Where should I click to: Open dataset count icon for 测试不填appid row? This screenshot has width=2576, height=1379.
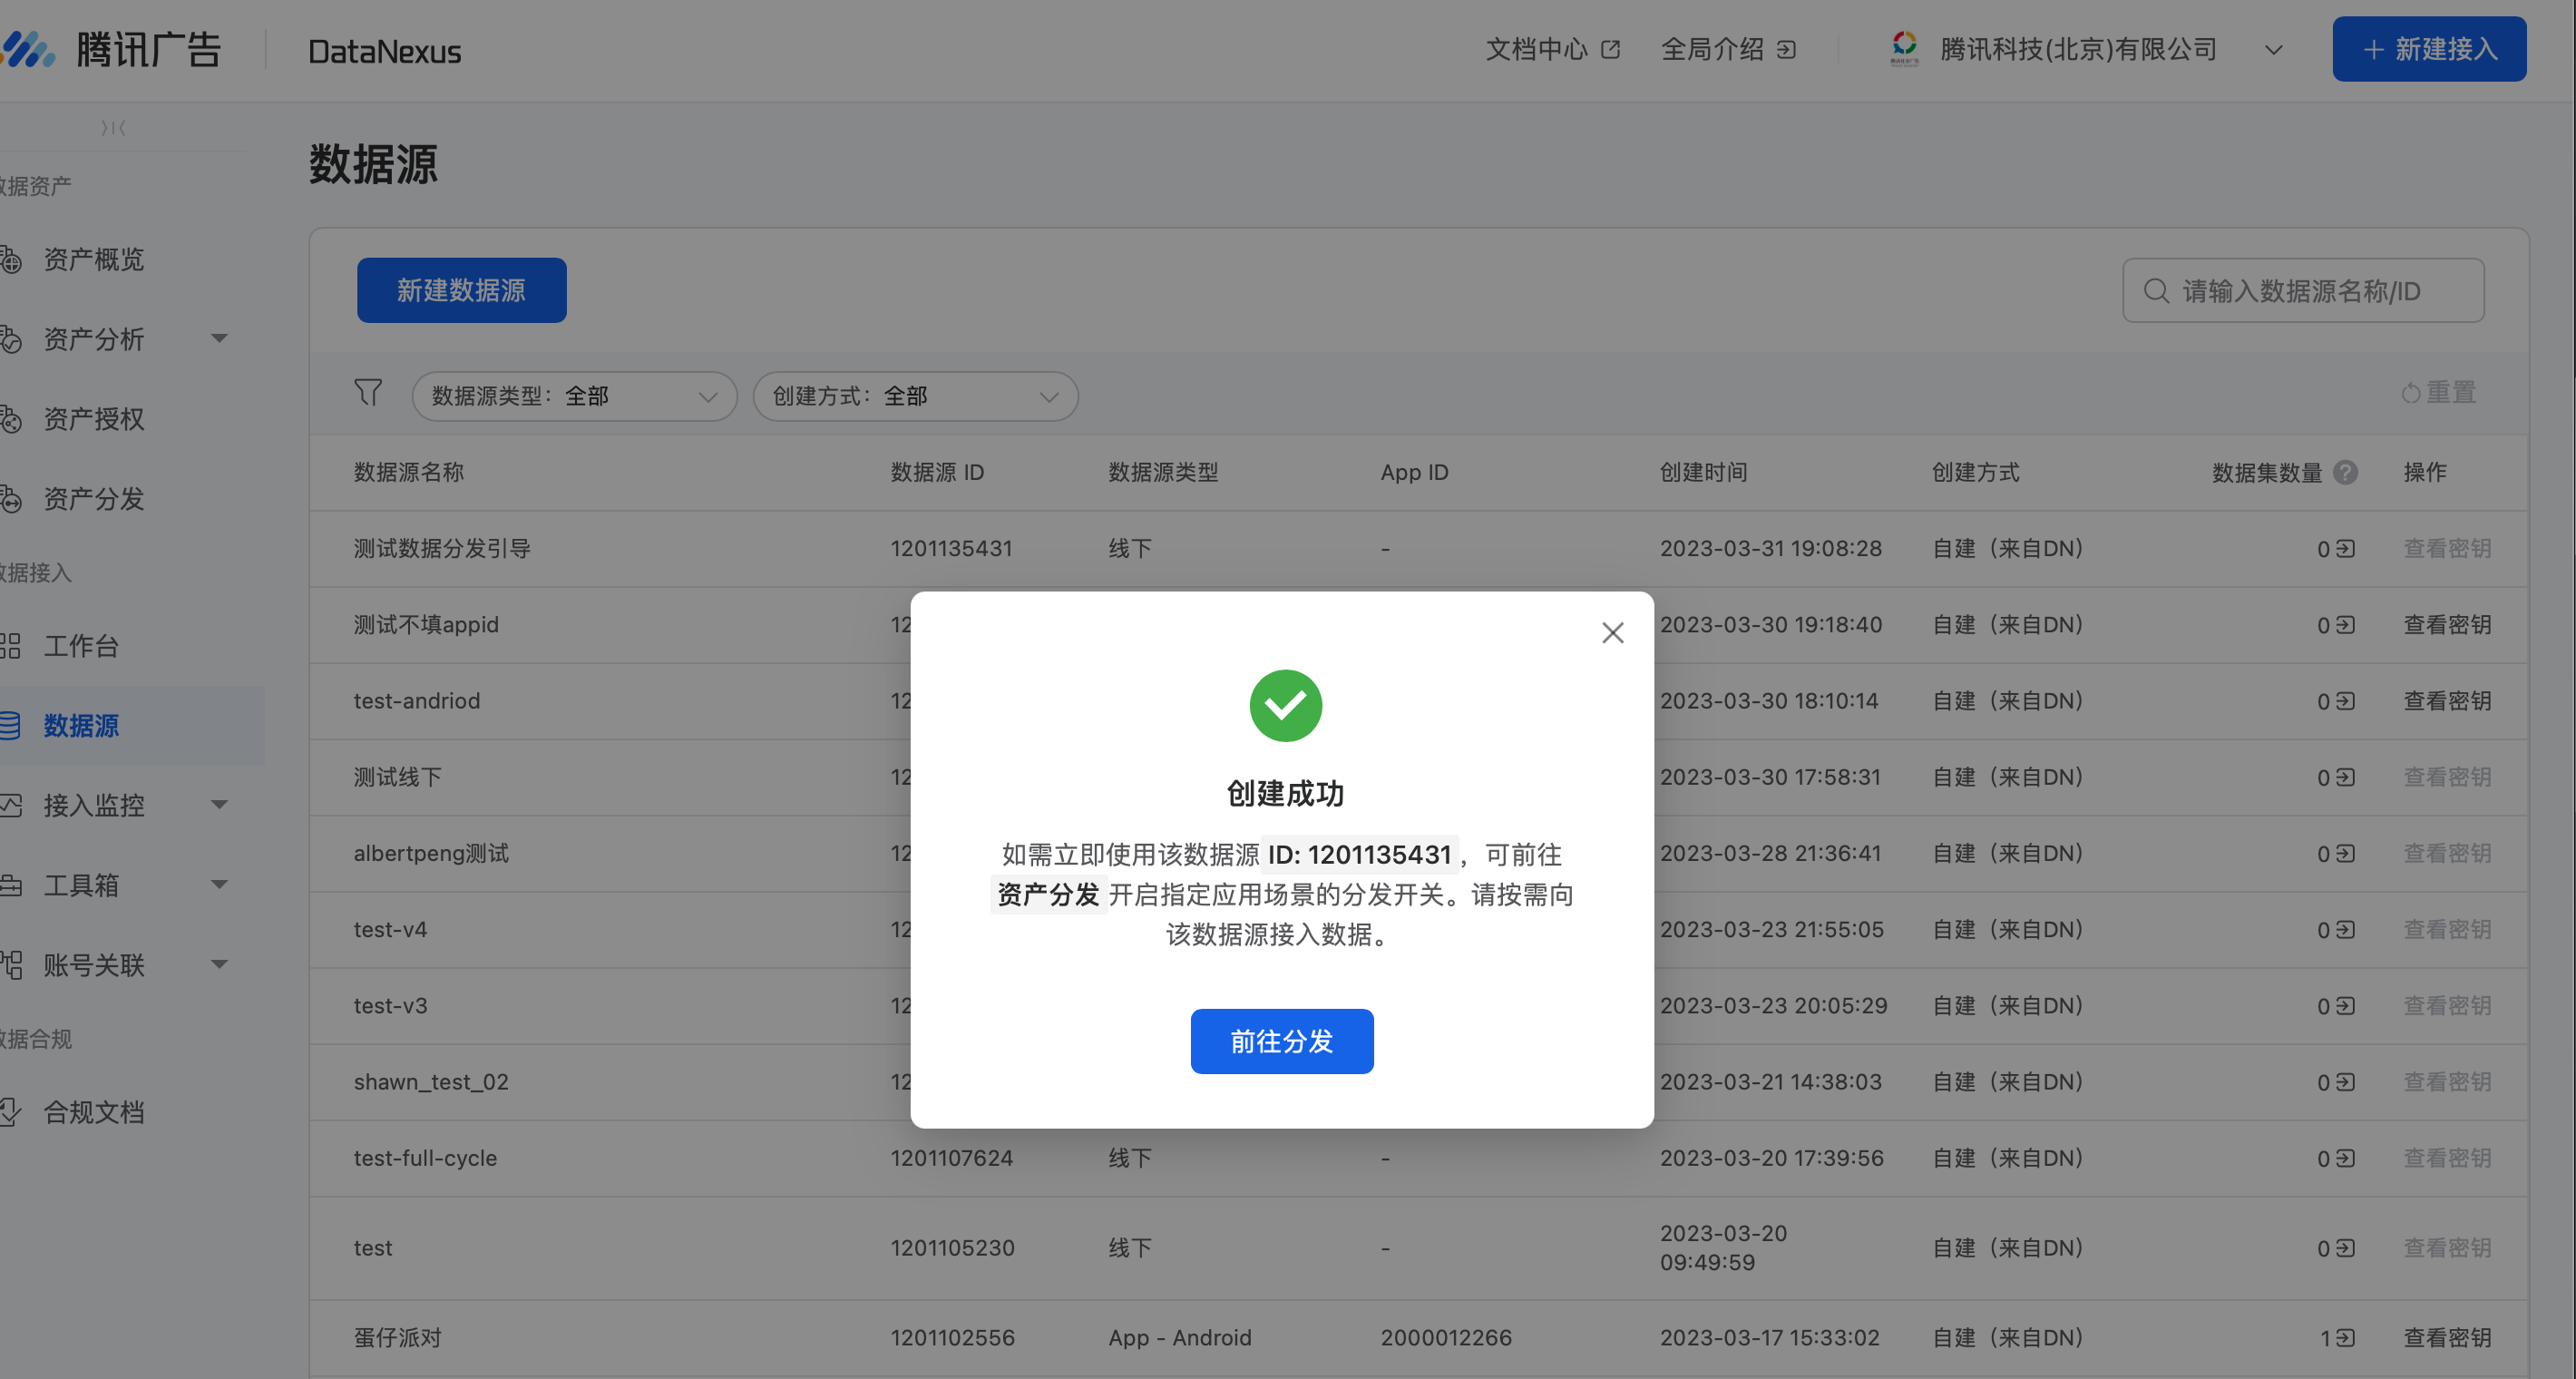[x=2345, y=625]
